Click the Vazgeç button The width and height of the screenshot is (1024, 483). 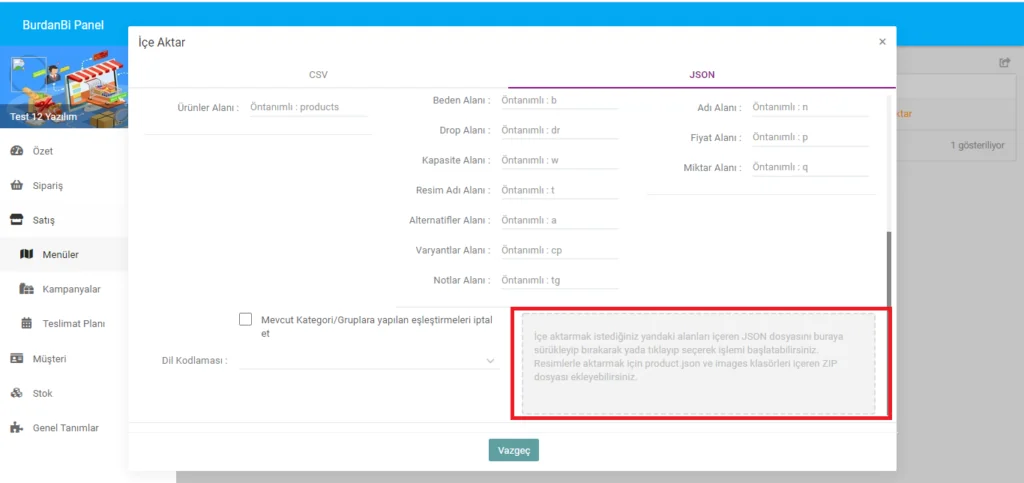click(x=513, y=450)
